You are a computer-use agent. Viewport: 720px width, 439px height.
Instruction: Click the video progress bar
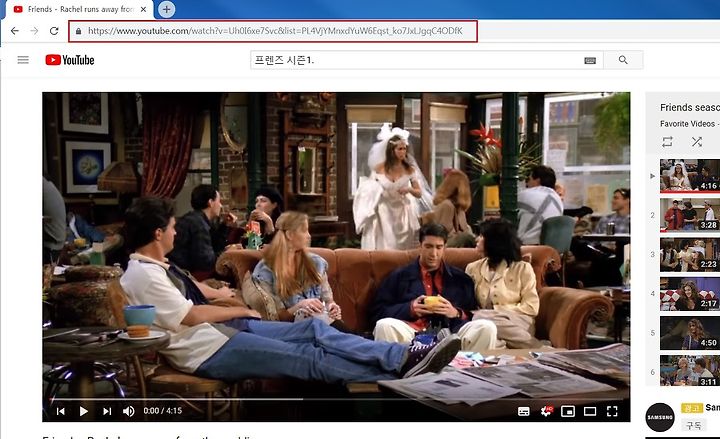tap(336, 399)
